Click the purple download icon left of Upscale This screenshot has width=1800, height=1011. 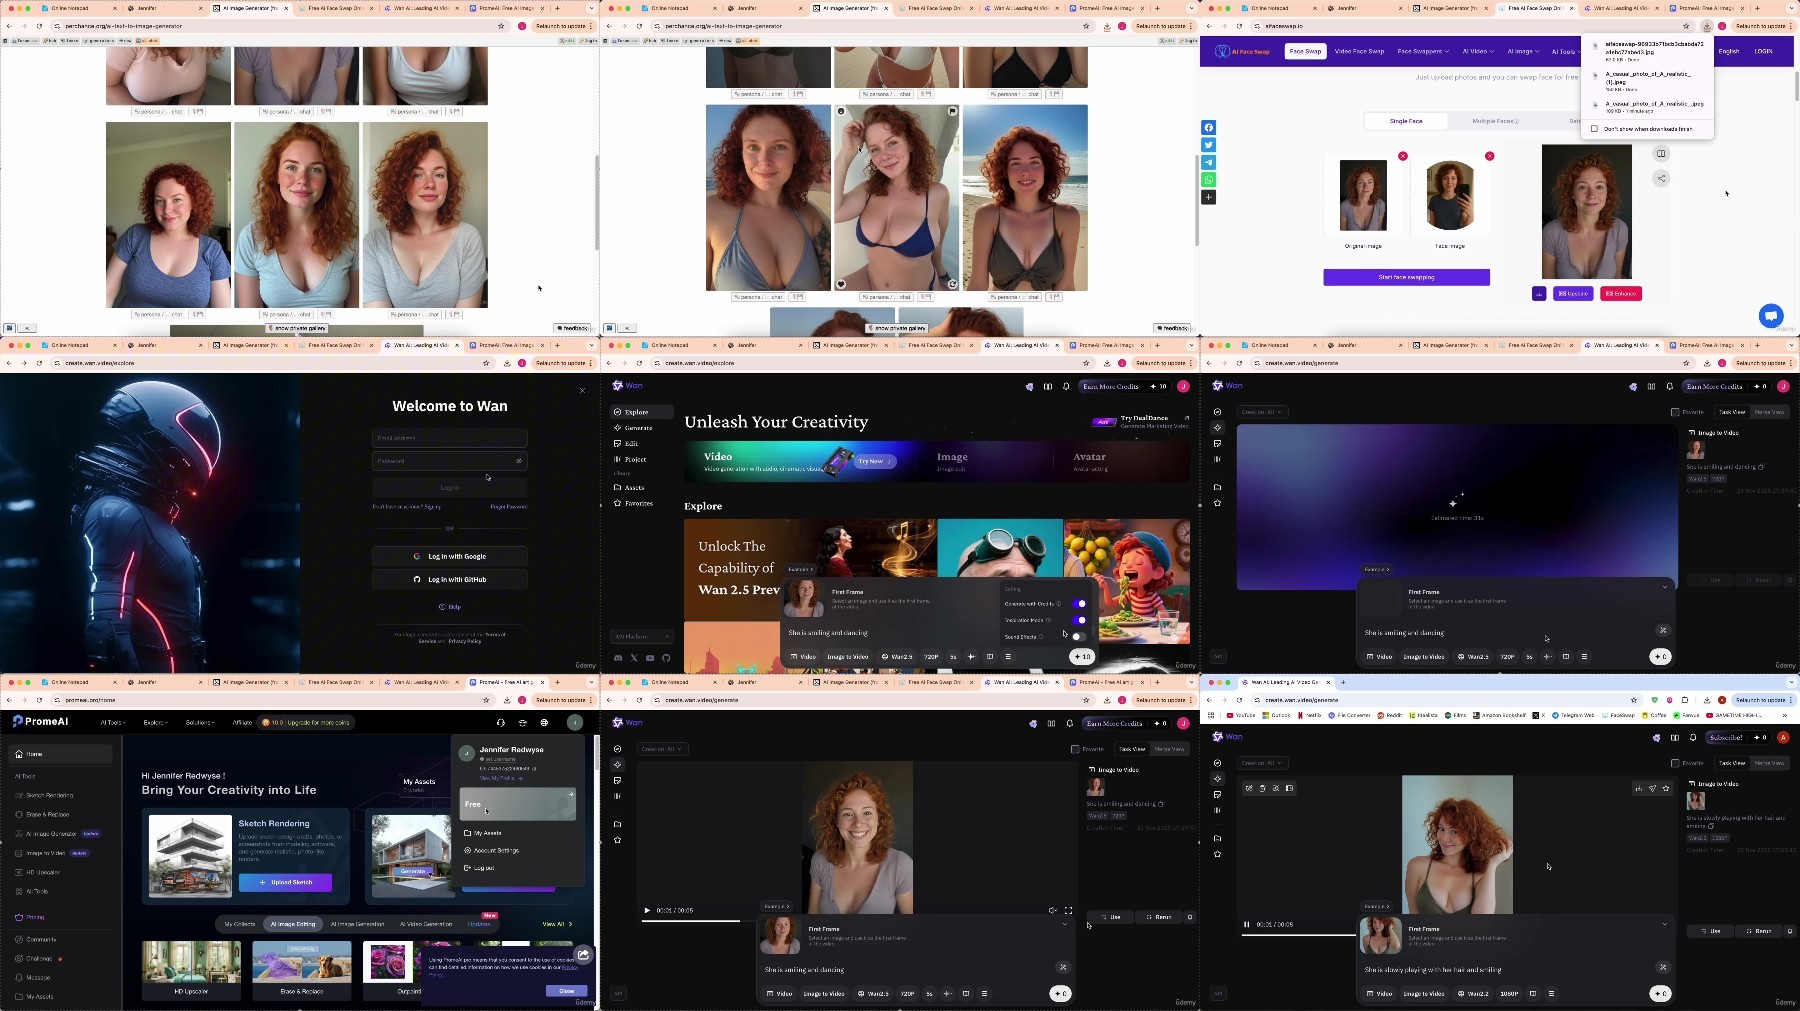point(1539,294)
